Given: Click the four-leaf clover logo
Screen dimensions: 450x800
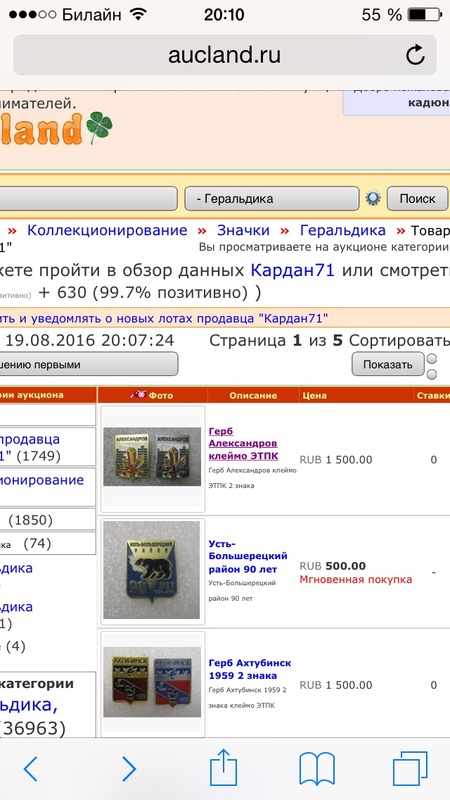Looking at the screenshot, I should click(99, 128).
